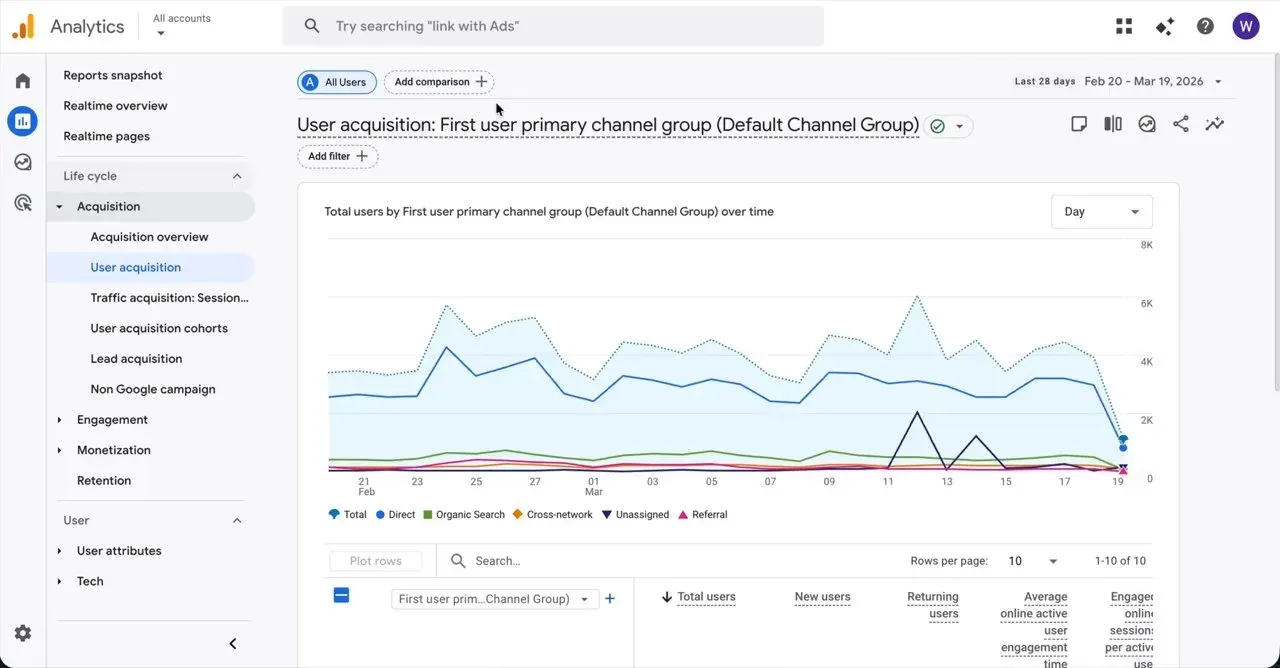The image size is (1280, 668).
Task: Toggle the select-all rows checkbox in the table header
Action: click(x=341, y=596)
